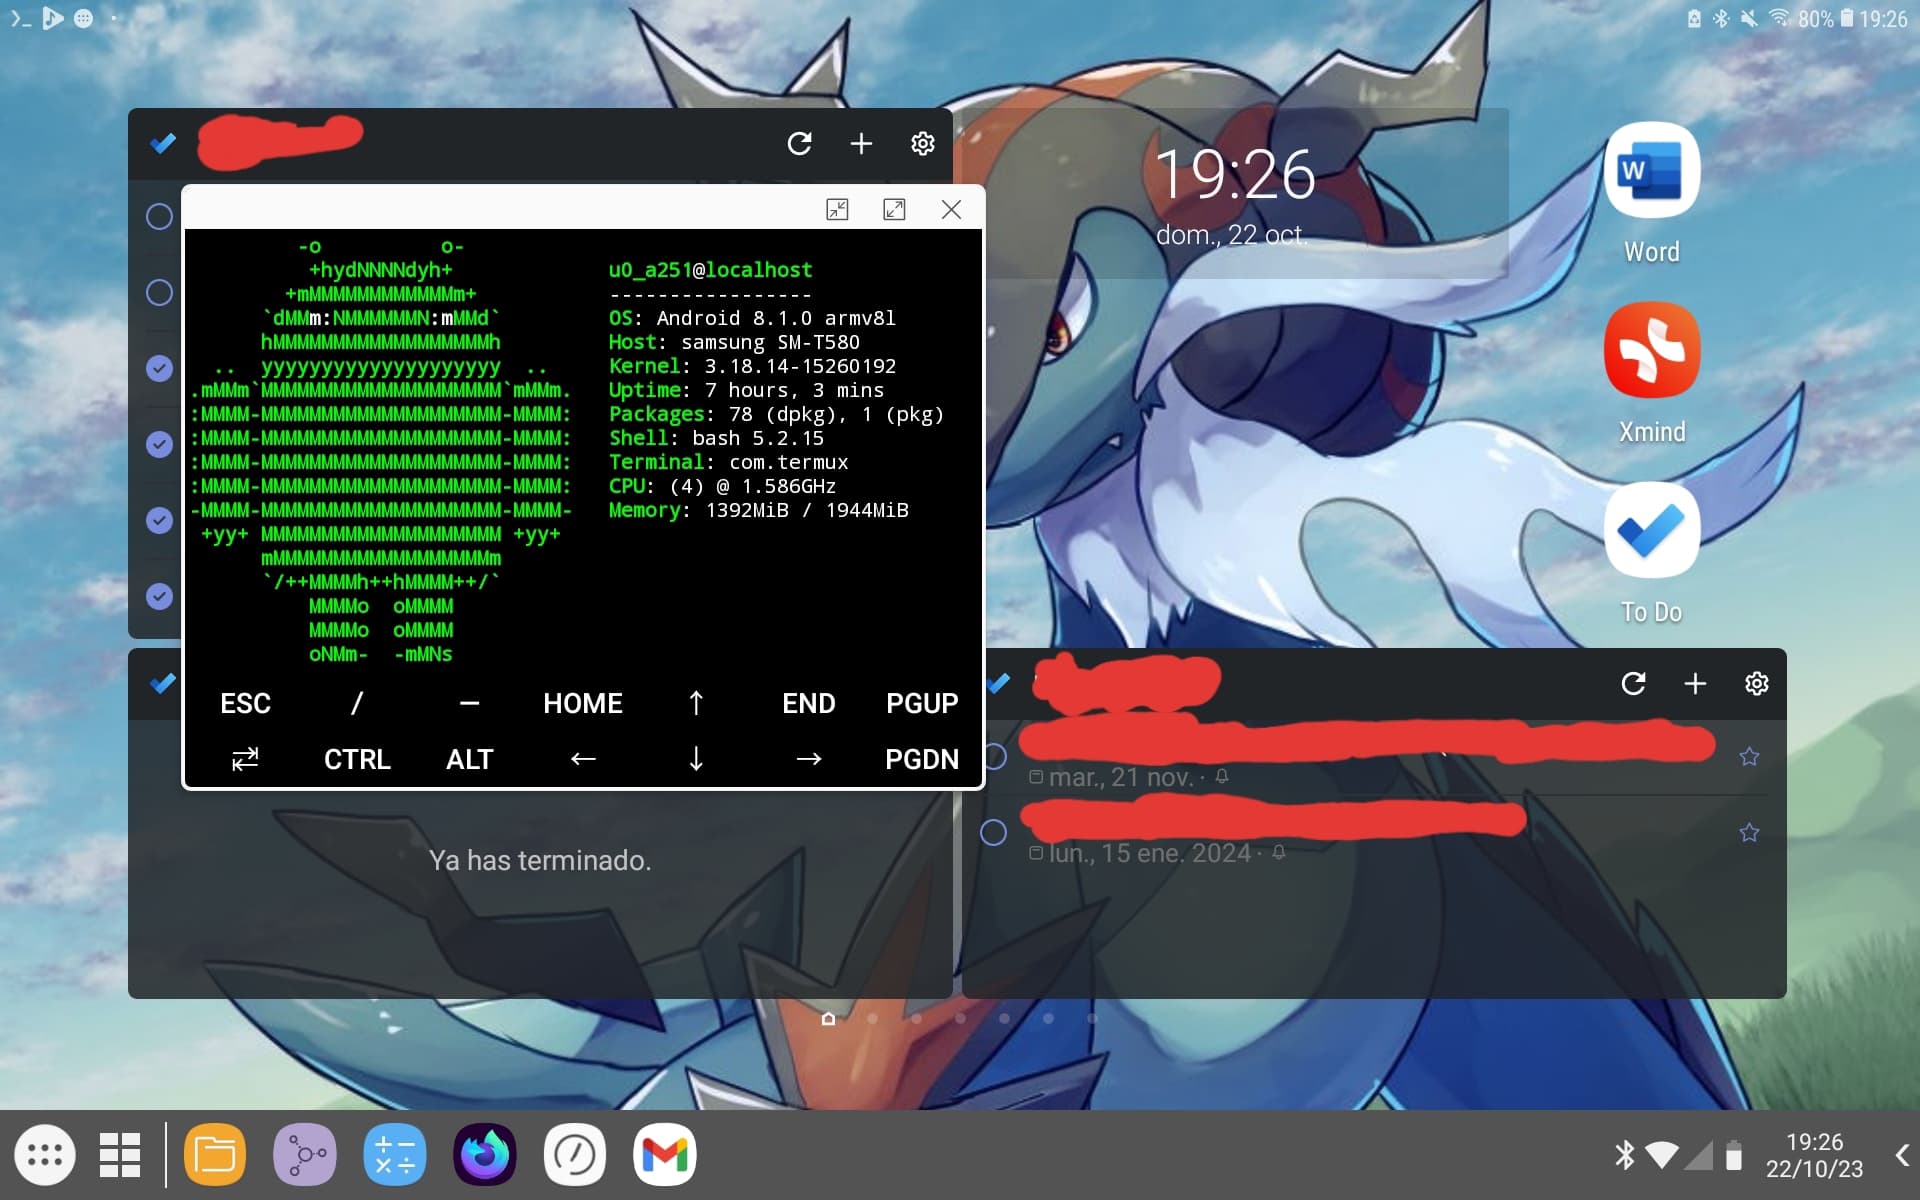This screenshot has height=1200, width=1920.
Task: Tap the clock widget showing 19:26
Action: [x=1234, y=175]
